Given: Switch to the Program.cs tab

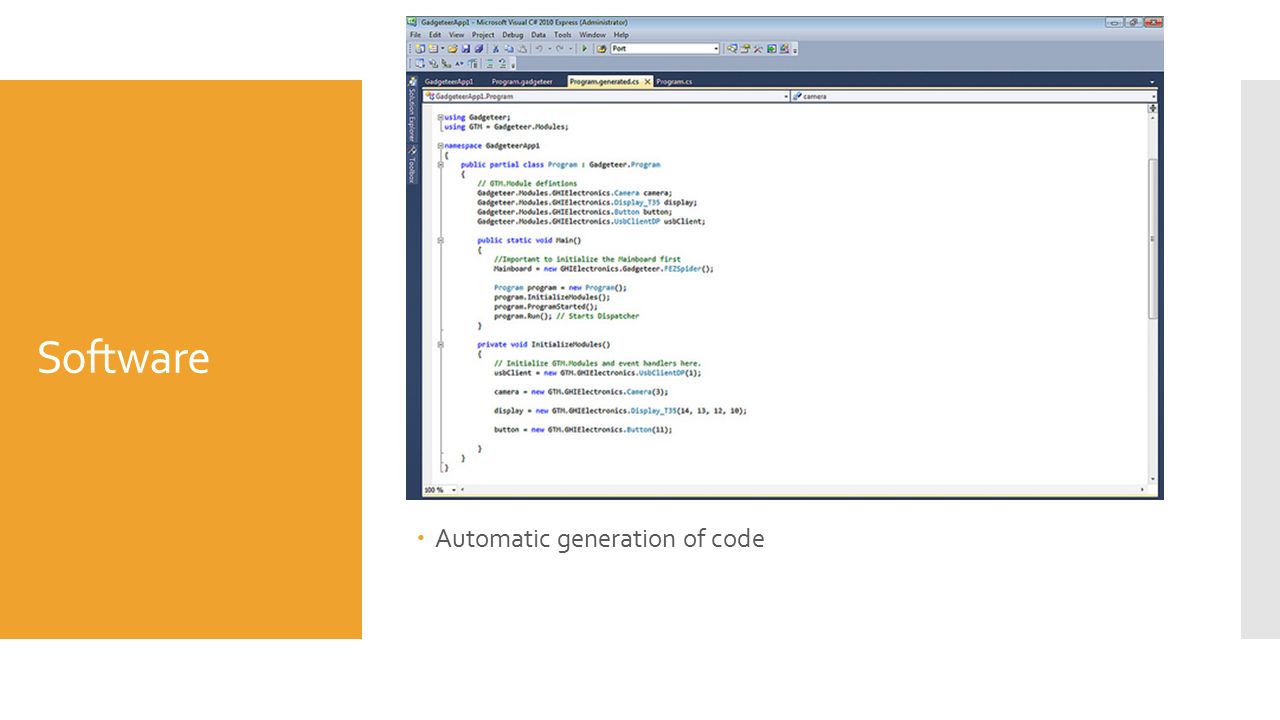Looking at the screenshot, I should [675, 82].
